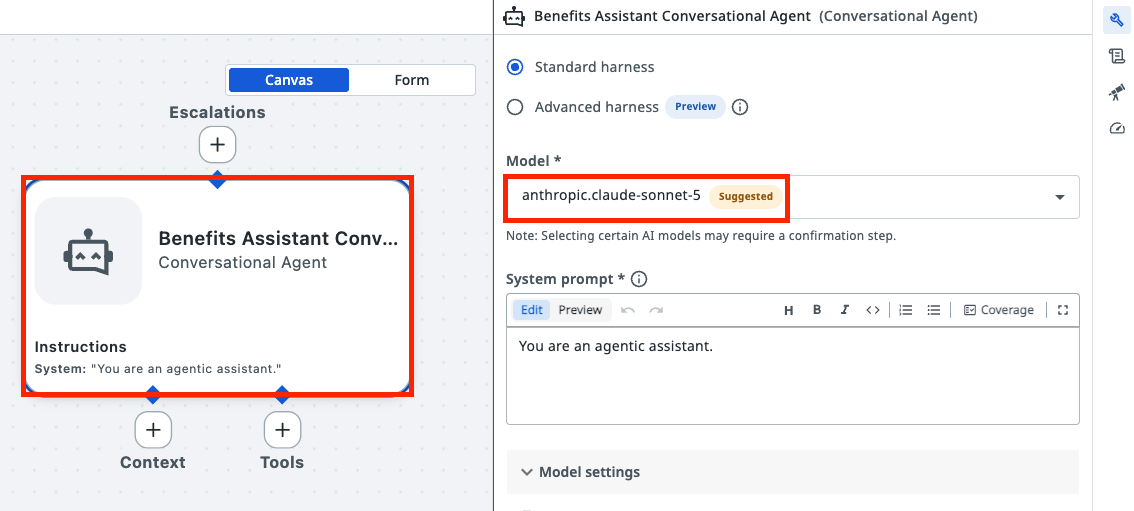Viewport: 1134px width, 511px height.
Task: Click the Preview badge next to Advanced harness
Action: 695,107
